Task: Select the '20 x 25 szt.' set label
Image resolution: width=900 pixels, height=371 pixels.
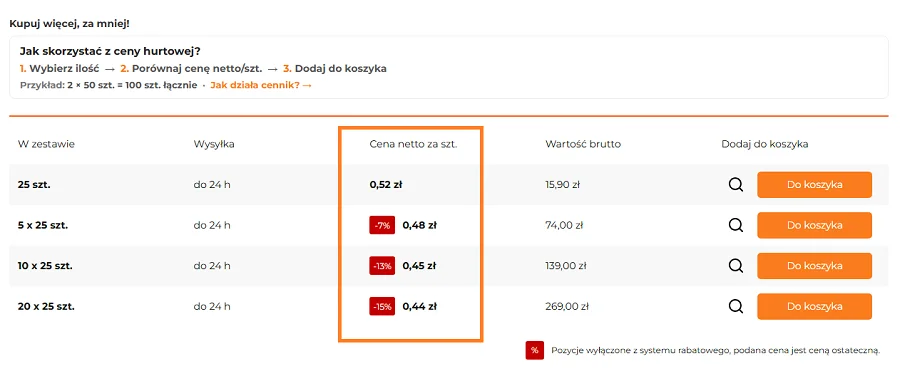Action: (x=46, y=307)
